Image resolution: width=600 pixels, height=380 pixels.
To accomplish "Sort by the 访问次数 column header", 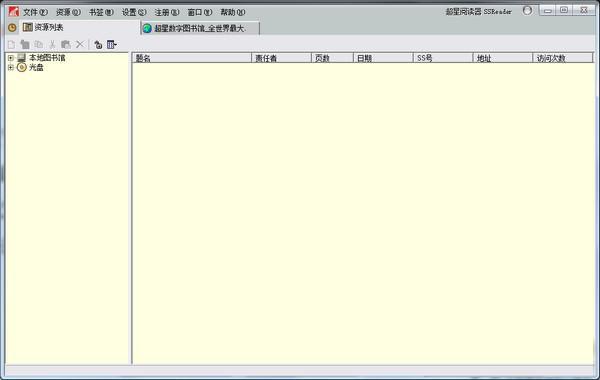I will (x=563, y=58).
